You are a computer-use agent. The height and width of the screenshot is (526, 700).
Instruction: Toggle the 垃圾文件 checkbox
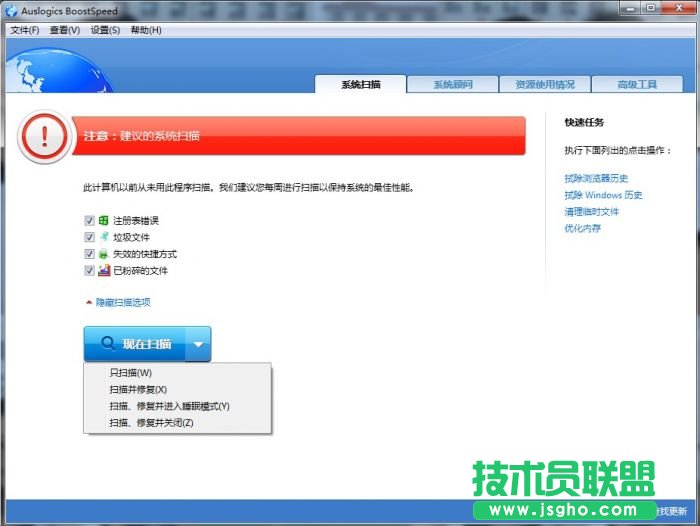[x=90, y=237]
